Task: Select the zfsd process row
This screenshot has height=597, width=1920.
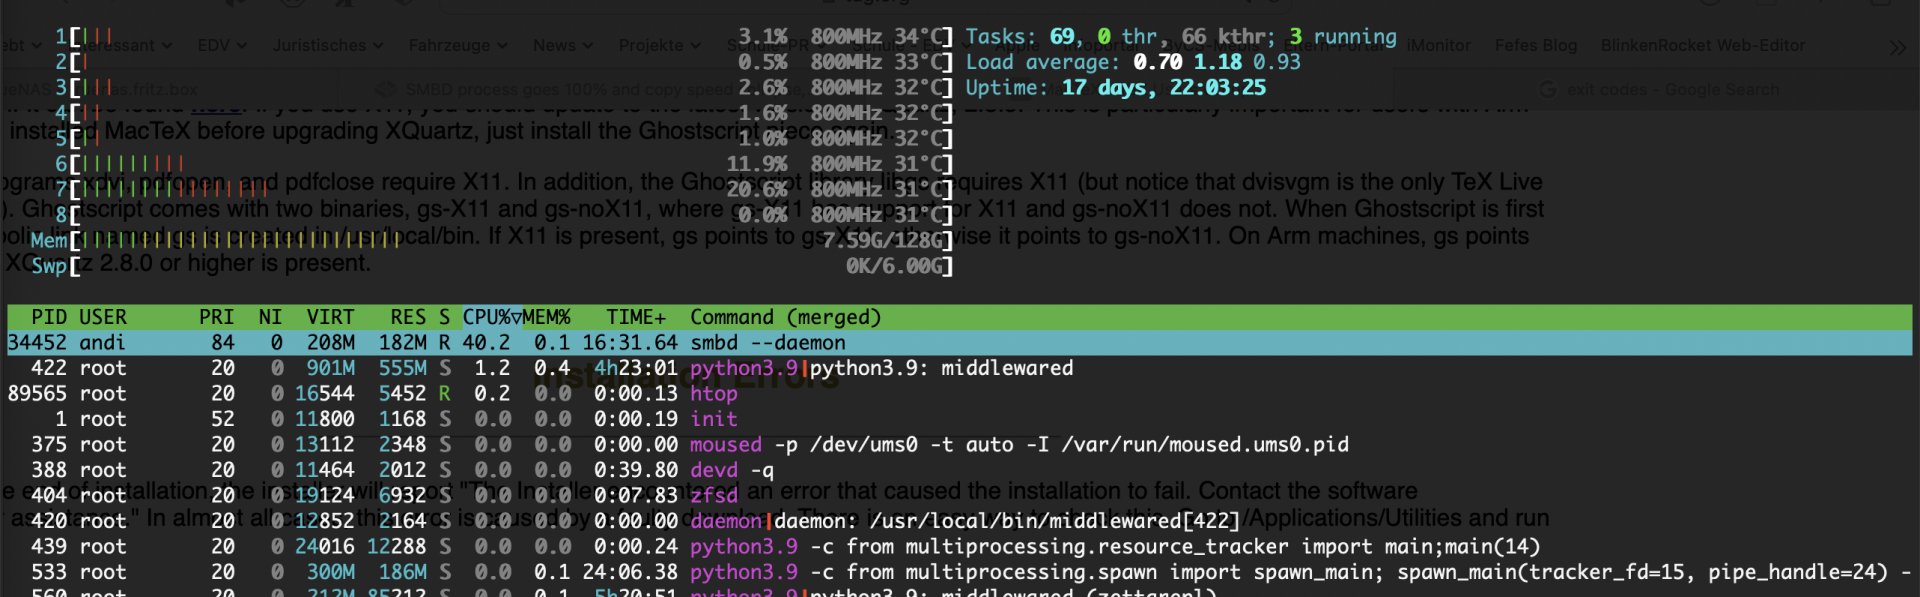Action: [x=714, y=496]
